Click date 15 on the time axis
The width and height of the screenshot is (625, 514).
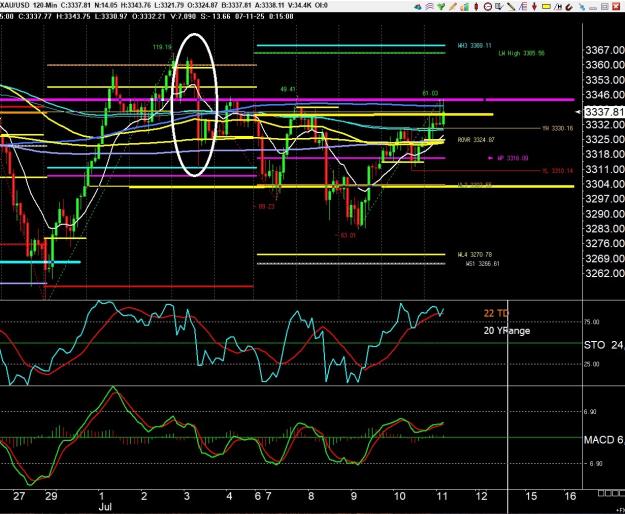click(531, 496)
